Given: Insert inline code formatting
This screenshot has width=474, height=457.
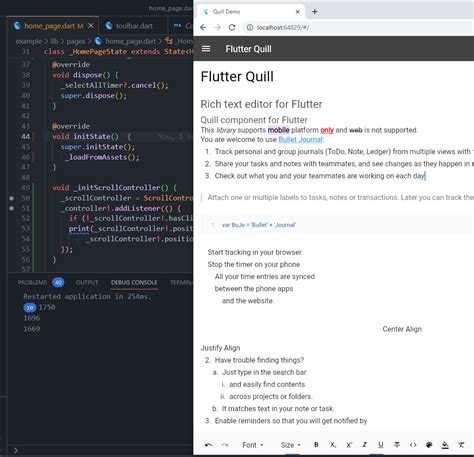Looking at the screenshot, I should (413, 445).
